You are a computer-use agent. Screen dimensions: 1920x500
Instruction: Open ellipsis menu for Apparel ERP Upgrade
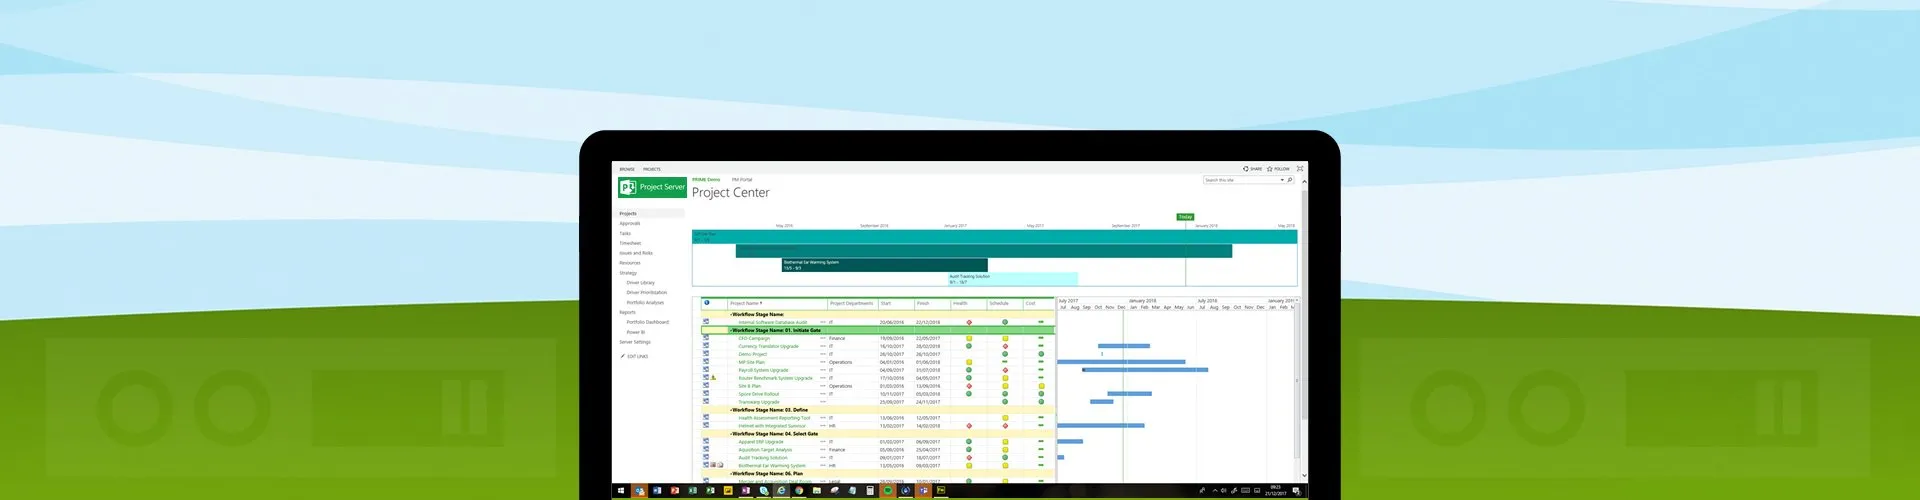point(823,442)
